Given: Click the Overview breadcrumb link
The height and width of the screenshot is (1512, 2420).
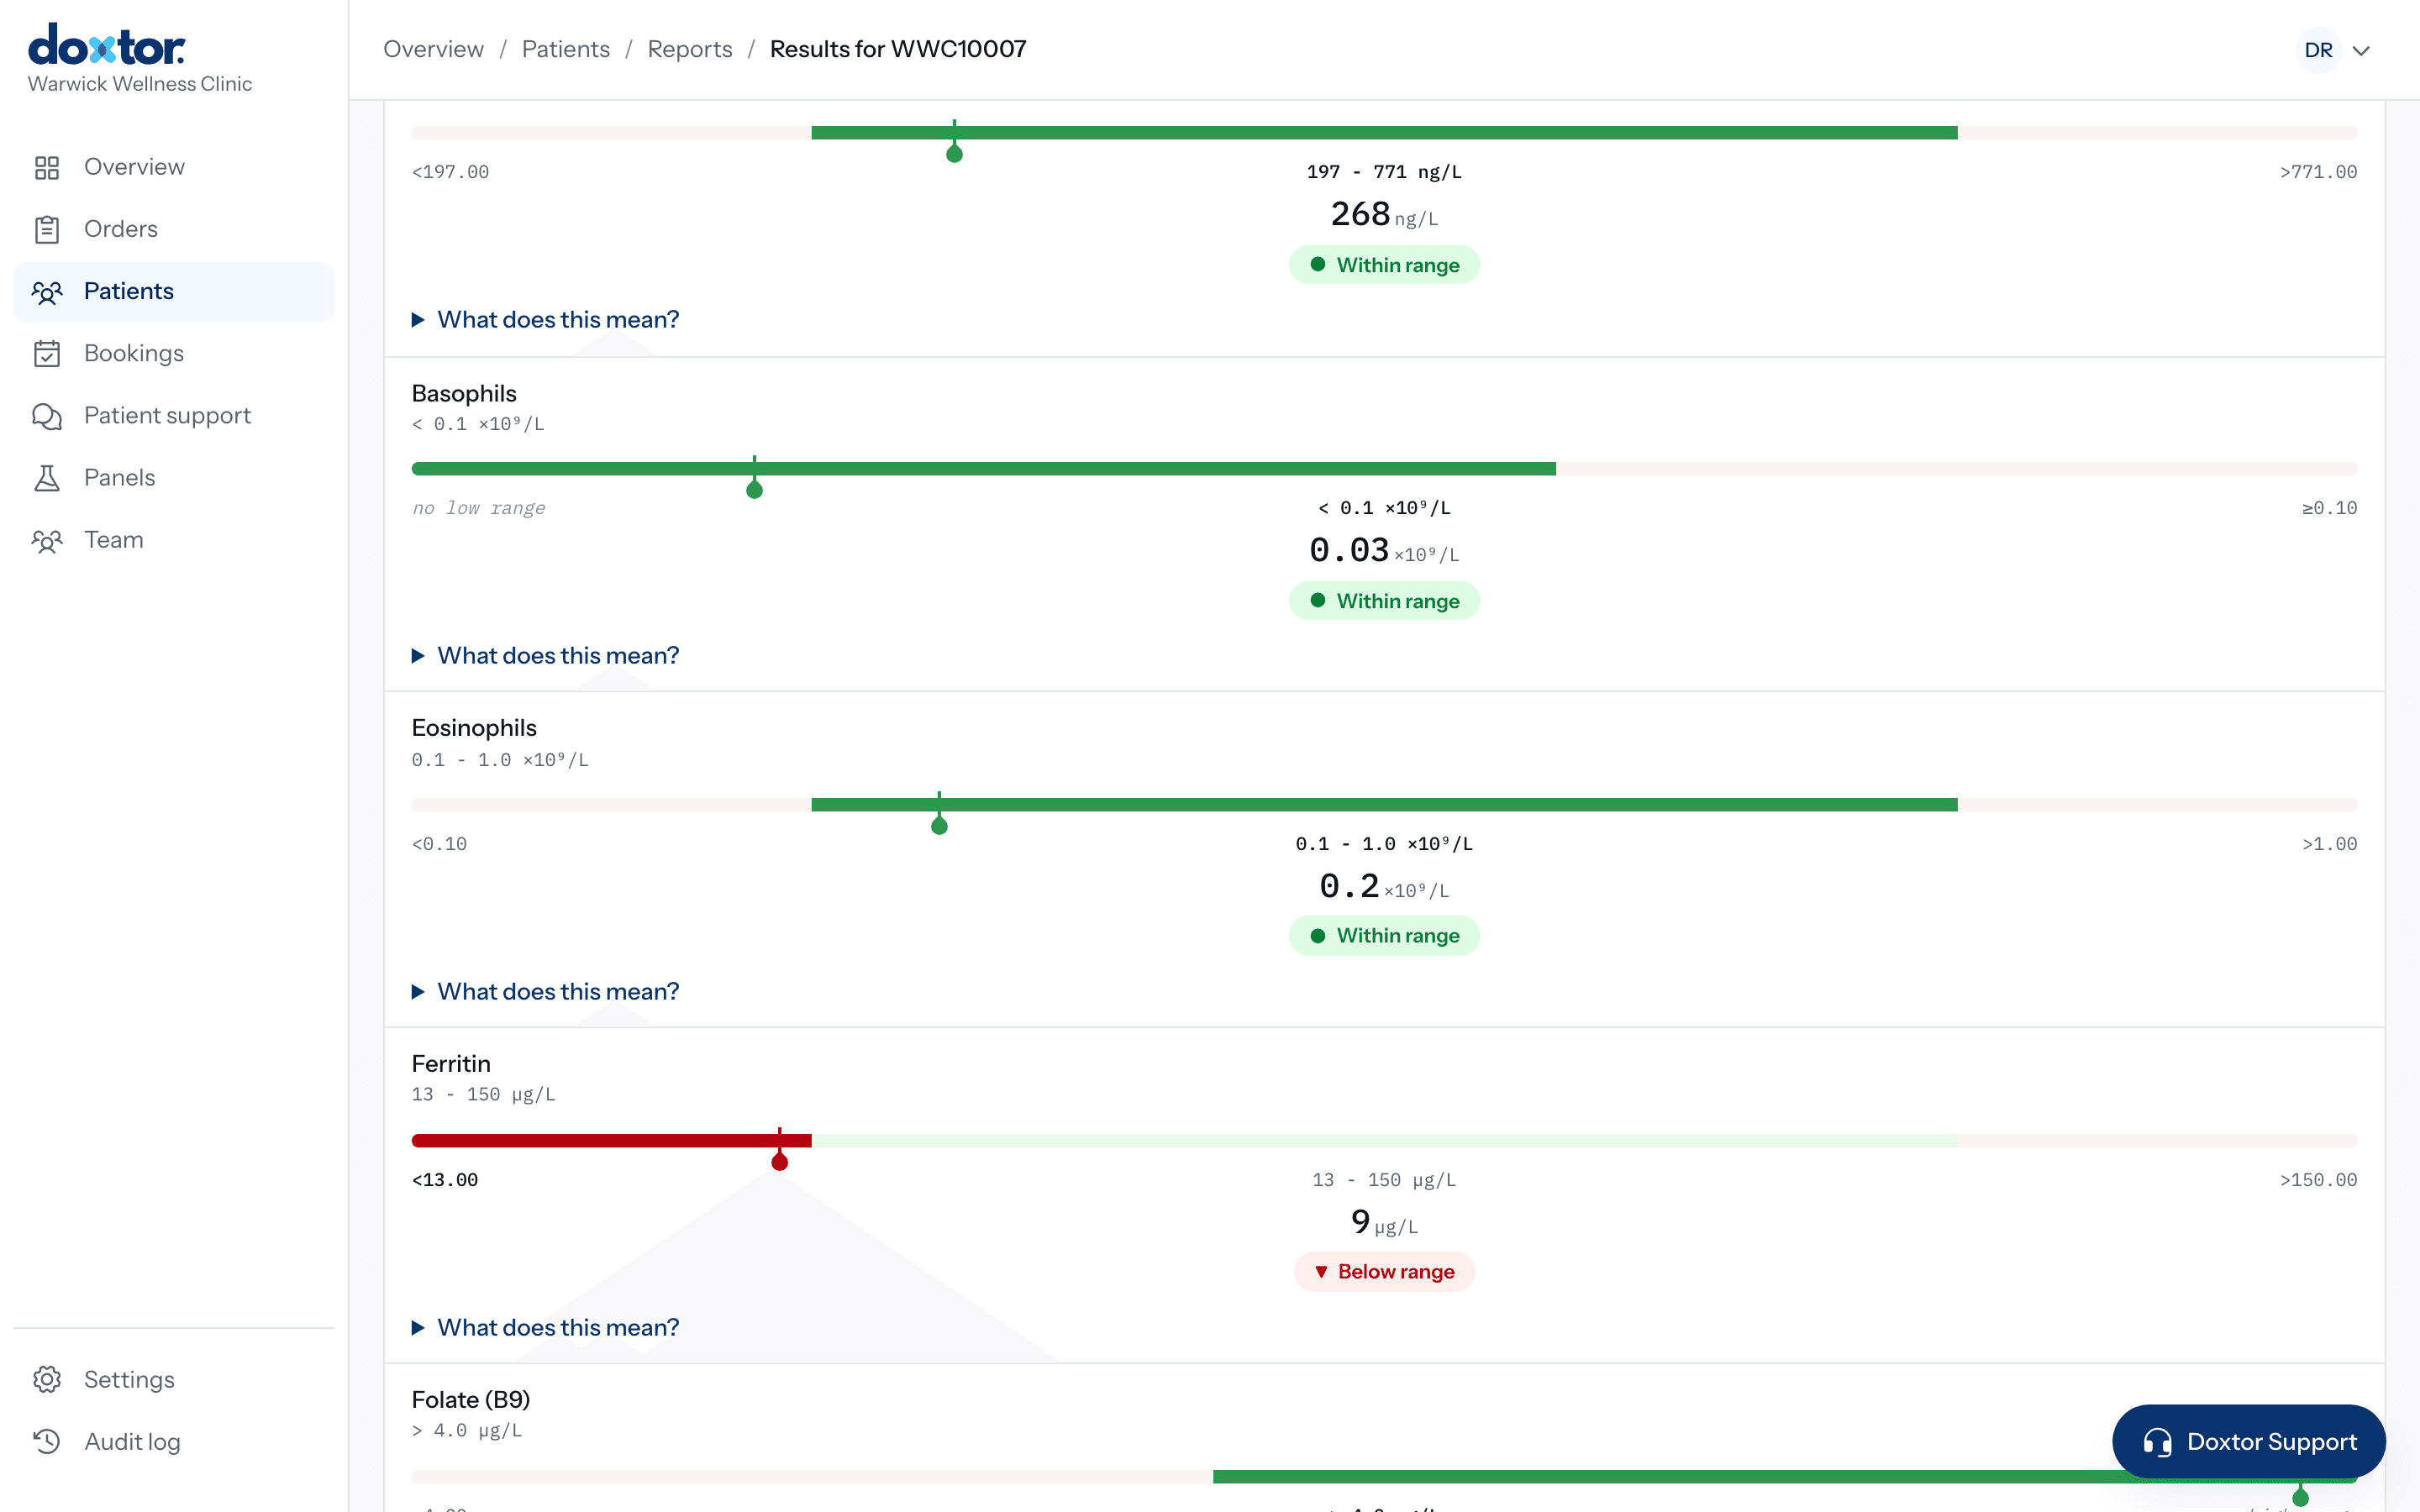Looking at the screenshot, I should click(433, 49).
